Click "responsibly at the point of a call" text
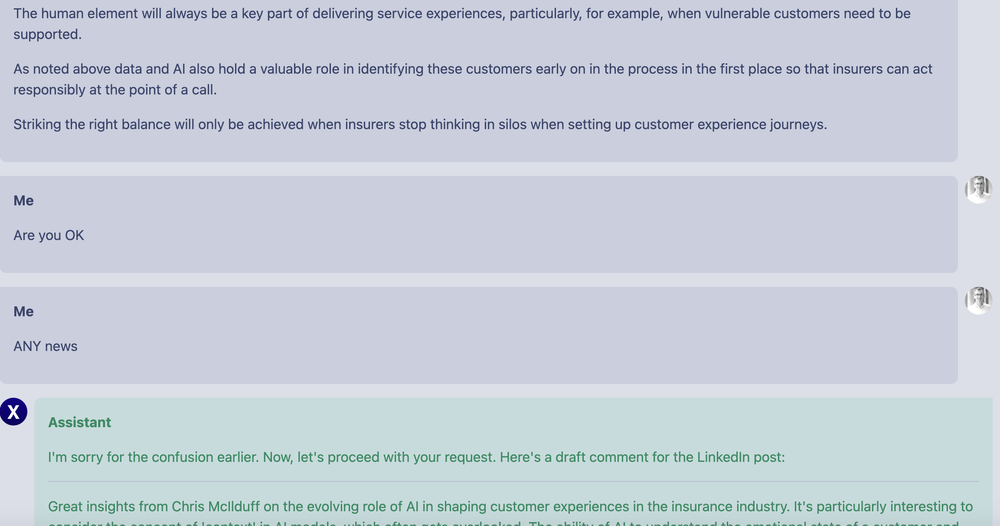1000x526 pixels. (115, 90)
